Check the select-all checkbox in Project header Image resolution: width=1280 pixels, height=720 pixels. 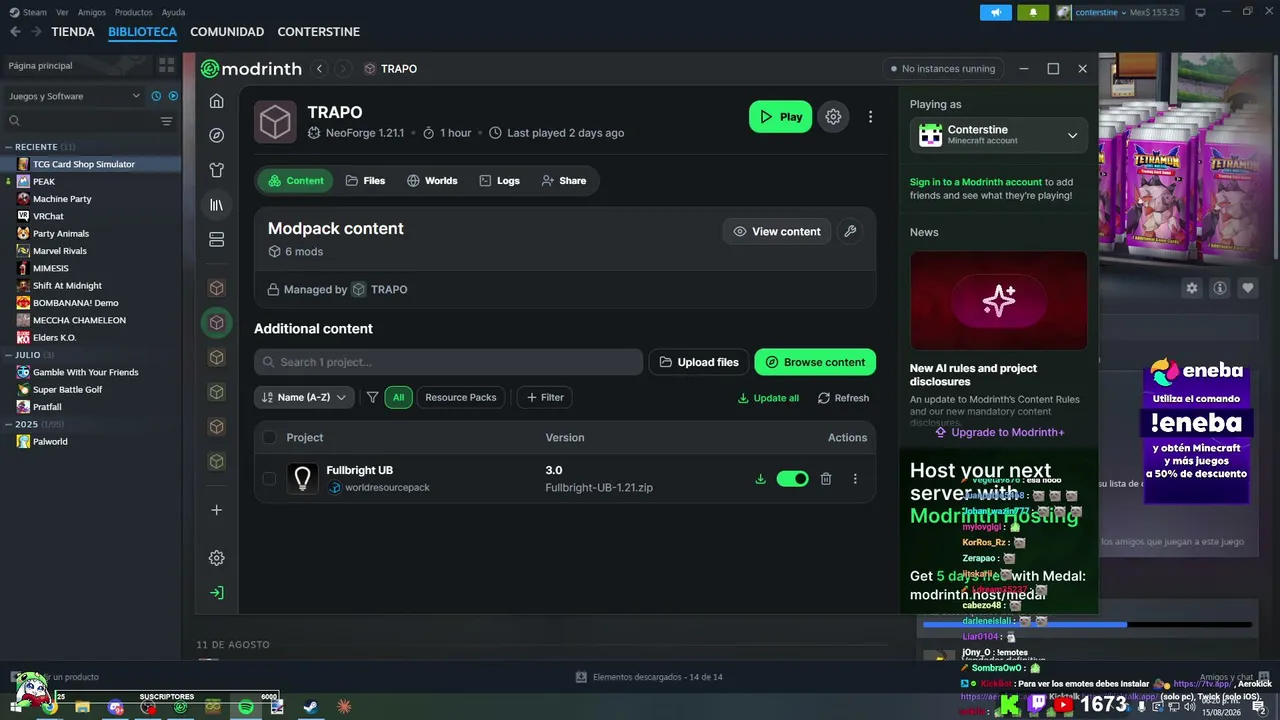click(x=269, y=437)
